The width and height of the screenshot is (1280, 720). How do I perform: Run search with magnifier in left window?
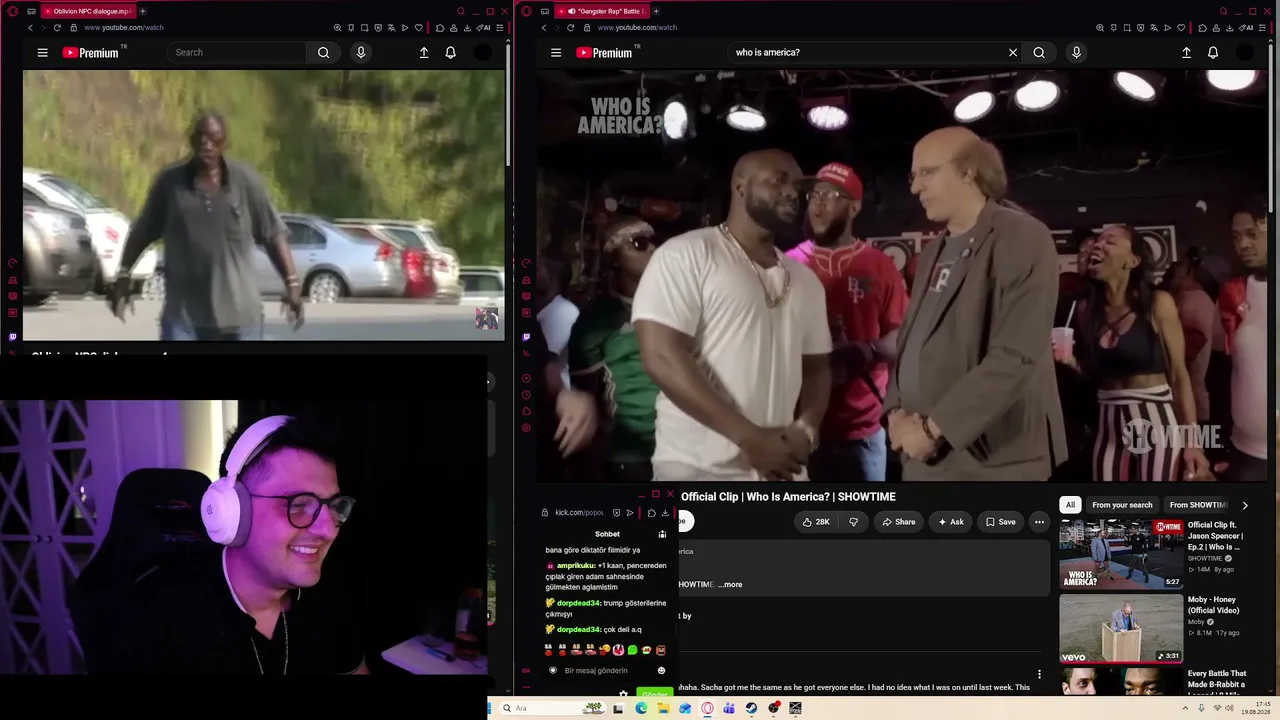pyautogui.click(x=323, y=53)
